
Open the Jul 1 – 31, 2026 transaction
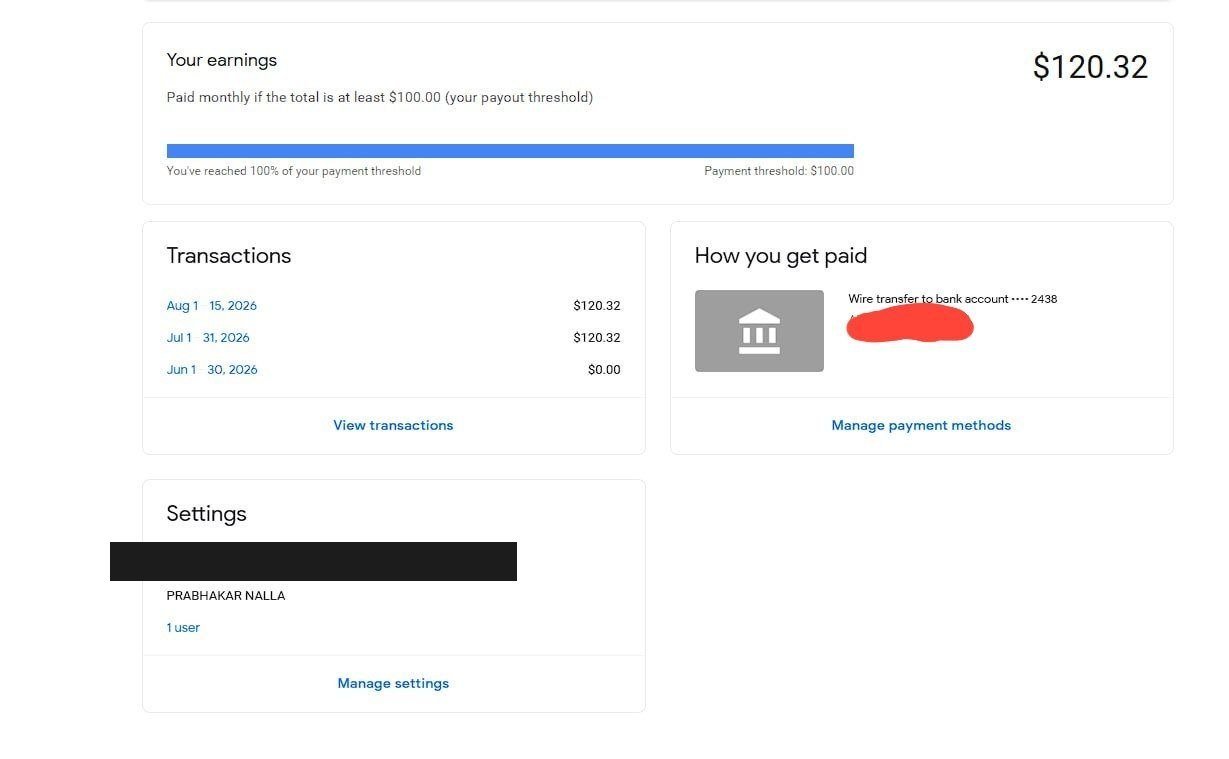208,338
